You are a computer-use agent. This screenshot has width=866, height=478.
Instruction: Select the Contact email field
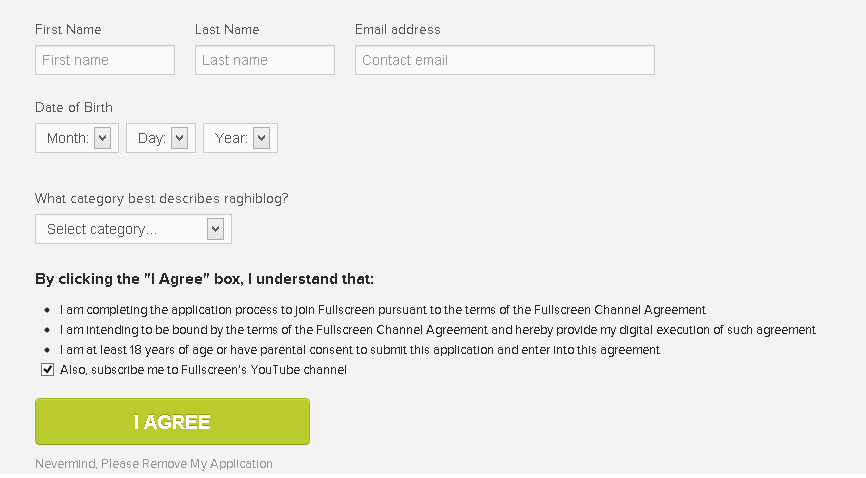click(x=504, y=60)
